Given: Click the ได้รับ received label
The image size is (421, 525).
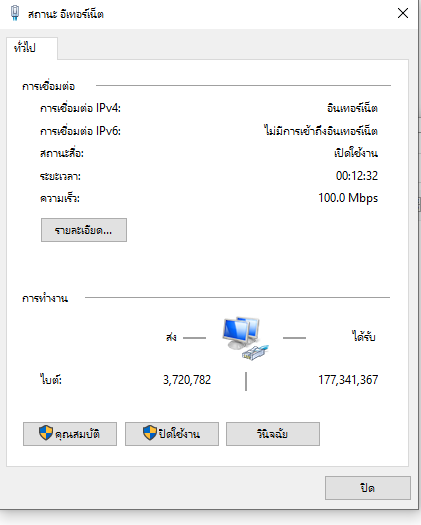Looking at the screenshot, I should point(364,336).
